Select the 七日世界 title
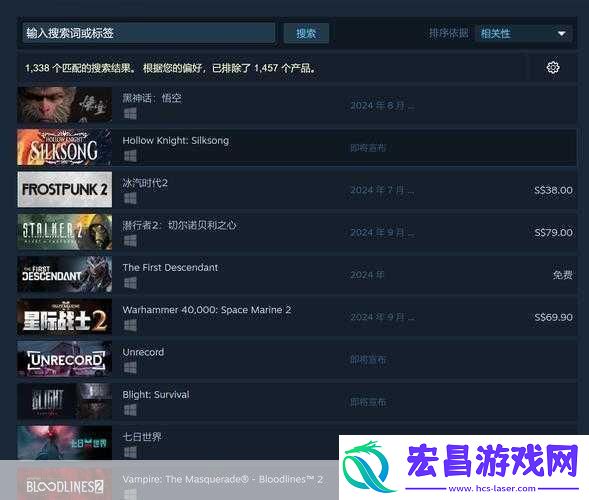Image resolution: width=589 pixels, height=500 pixels. pyautogui.click(x=142, y=437)
